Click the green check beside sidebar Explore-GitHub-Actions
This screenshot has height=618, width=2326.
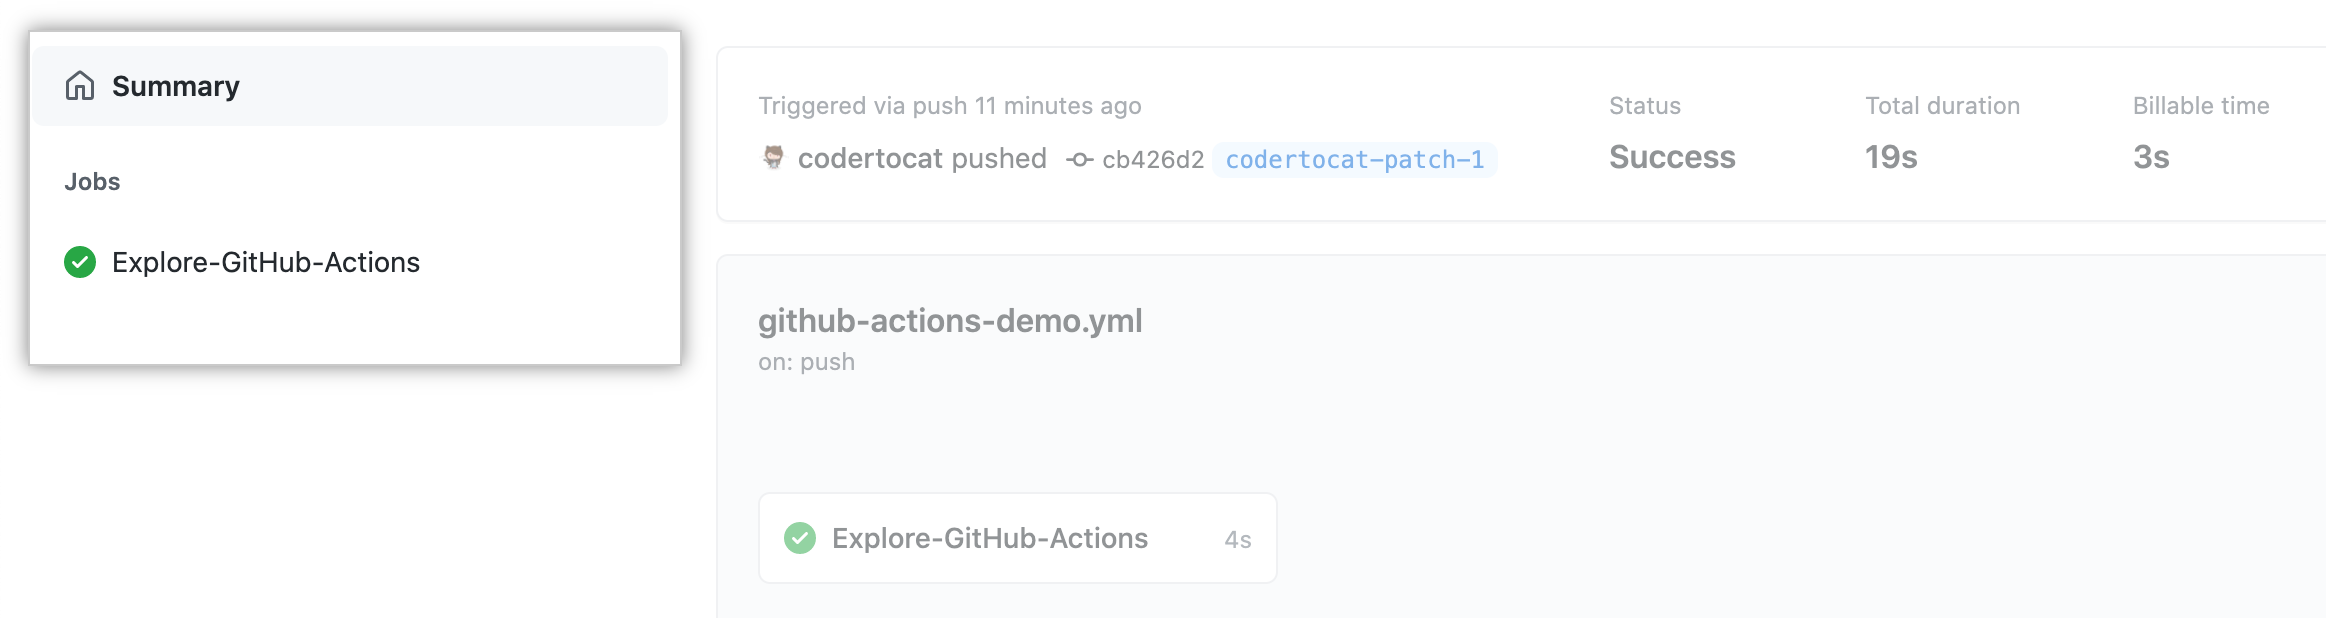point(80,262)
